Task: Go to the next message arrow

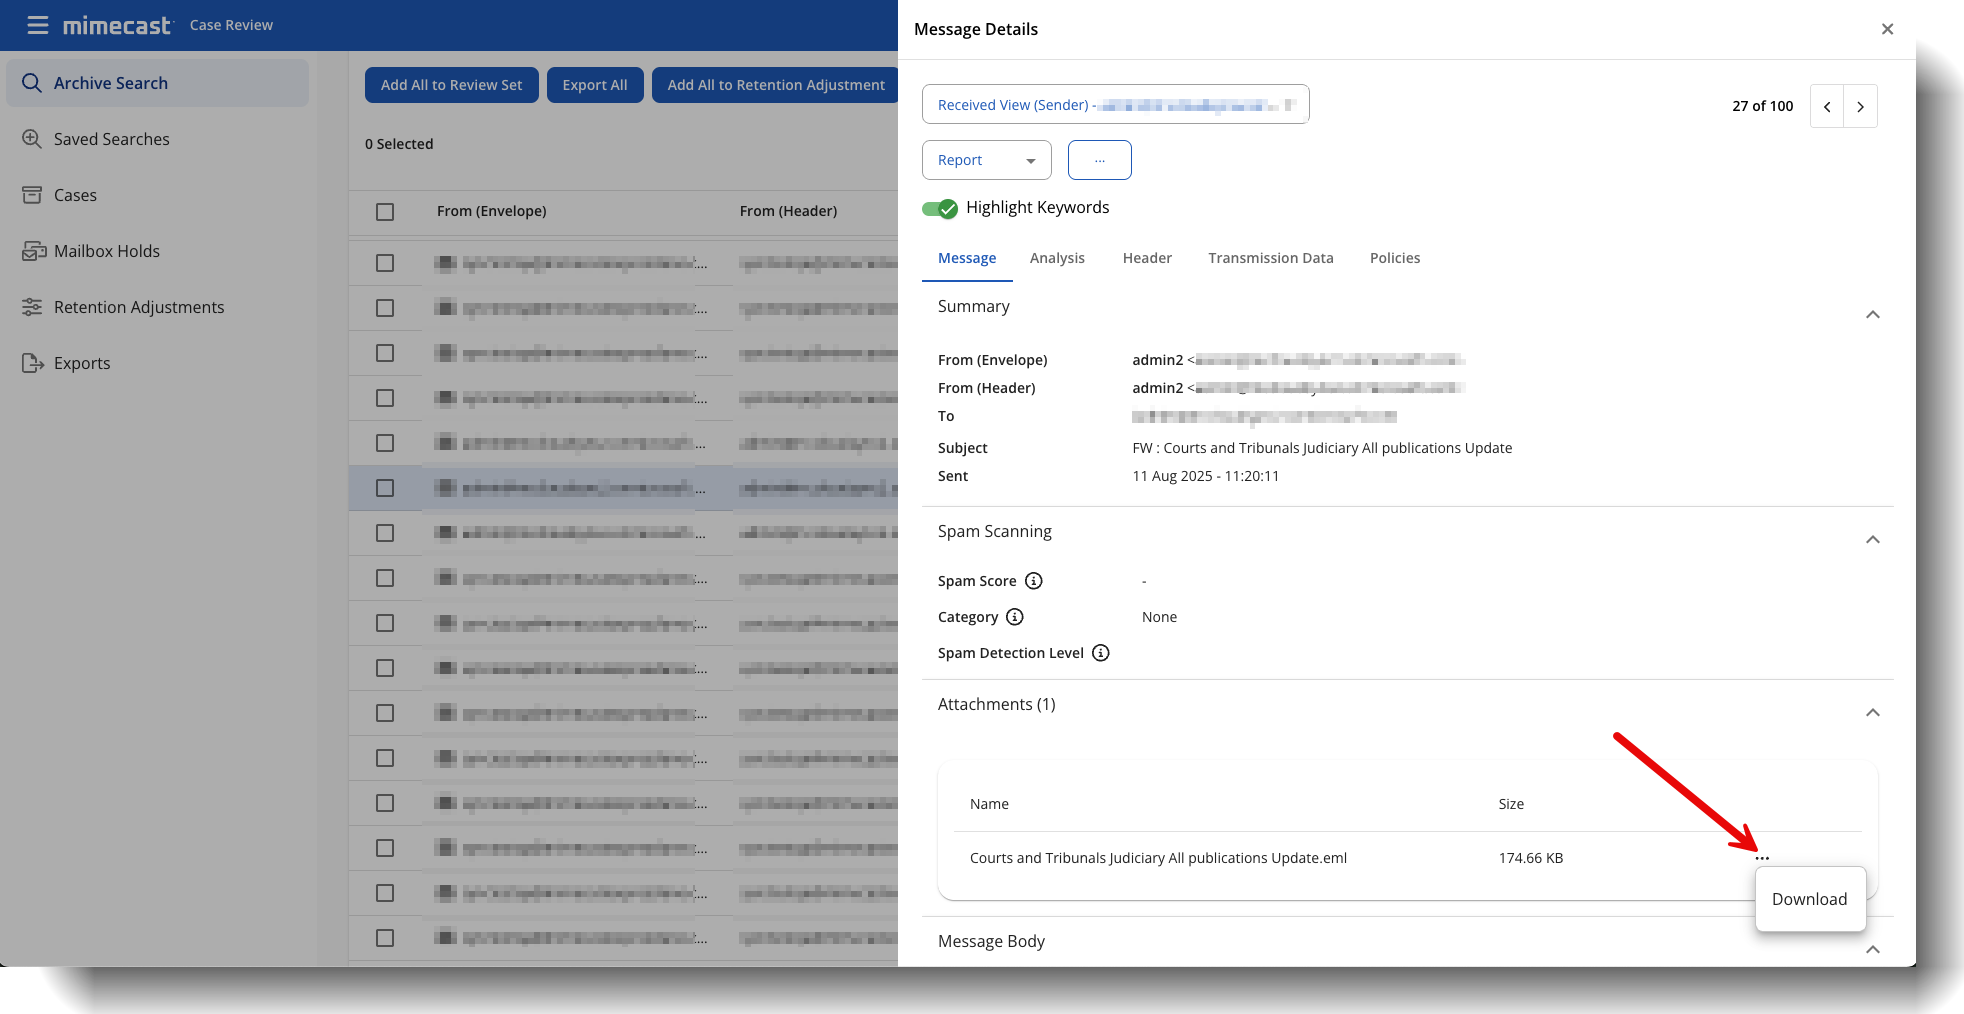Action: pyautogui.click(x=1860, y=106)
